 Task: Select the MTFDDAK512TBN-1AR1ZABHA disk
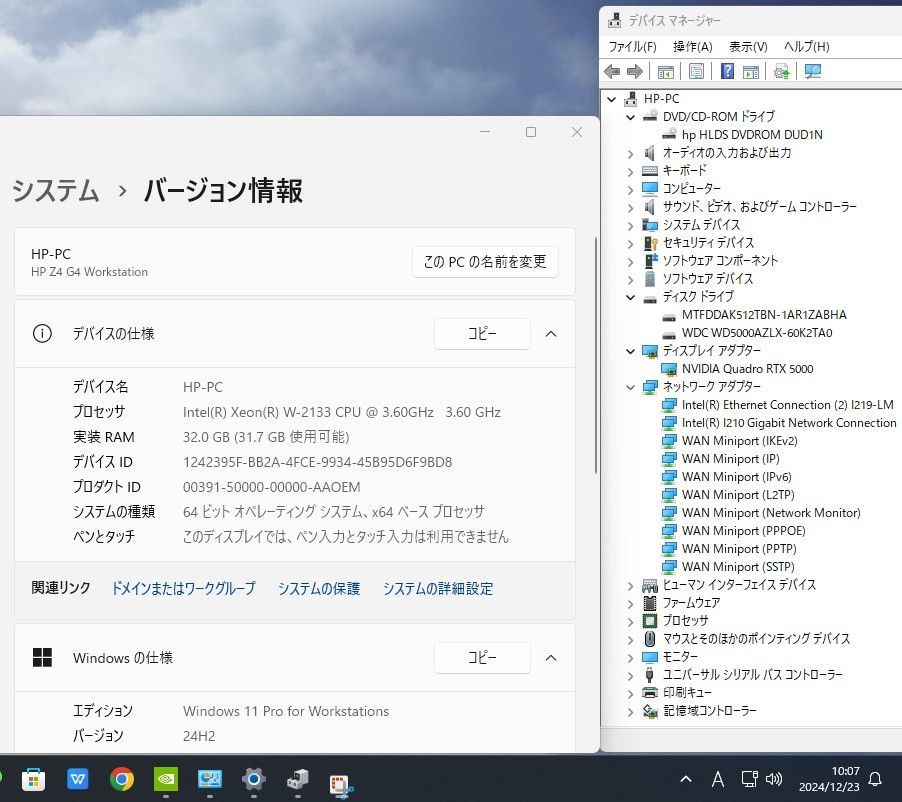point(763,315)
